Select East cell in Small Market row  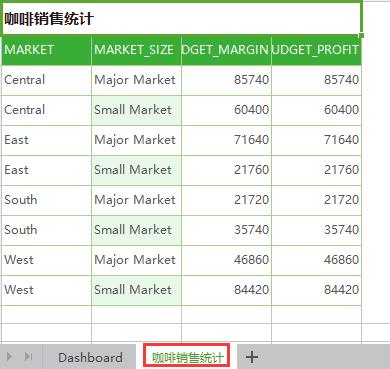[x=47, y=170]
